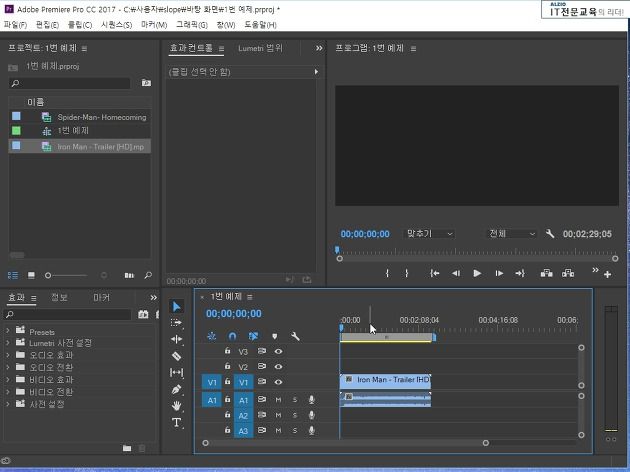Viewport: 630px width, 472px height.
Task: Switch to Lumetri 범위 tab
Action: (x=260, y=48)
